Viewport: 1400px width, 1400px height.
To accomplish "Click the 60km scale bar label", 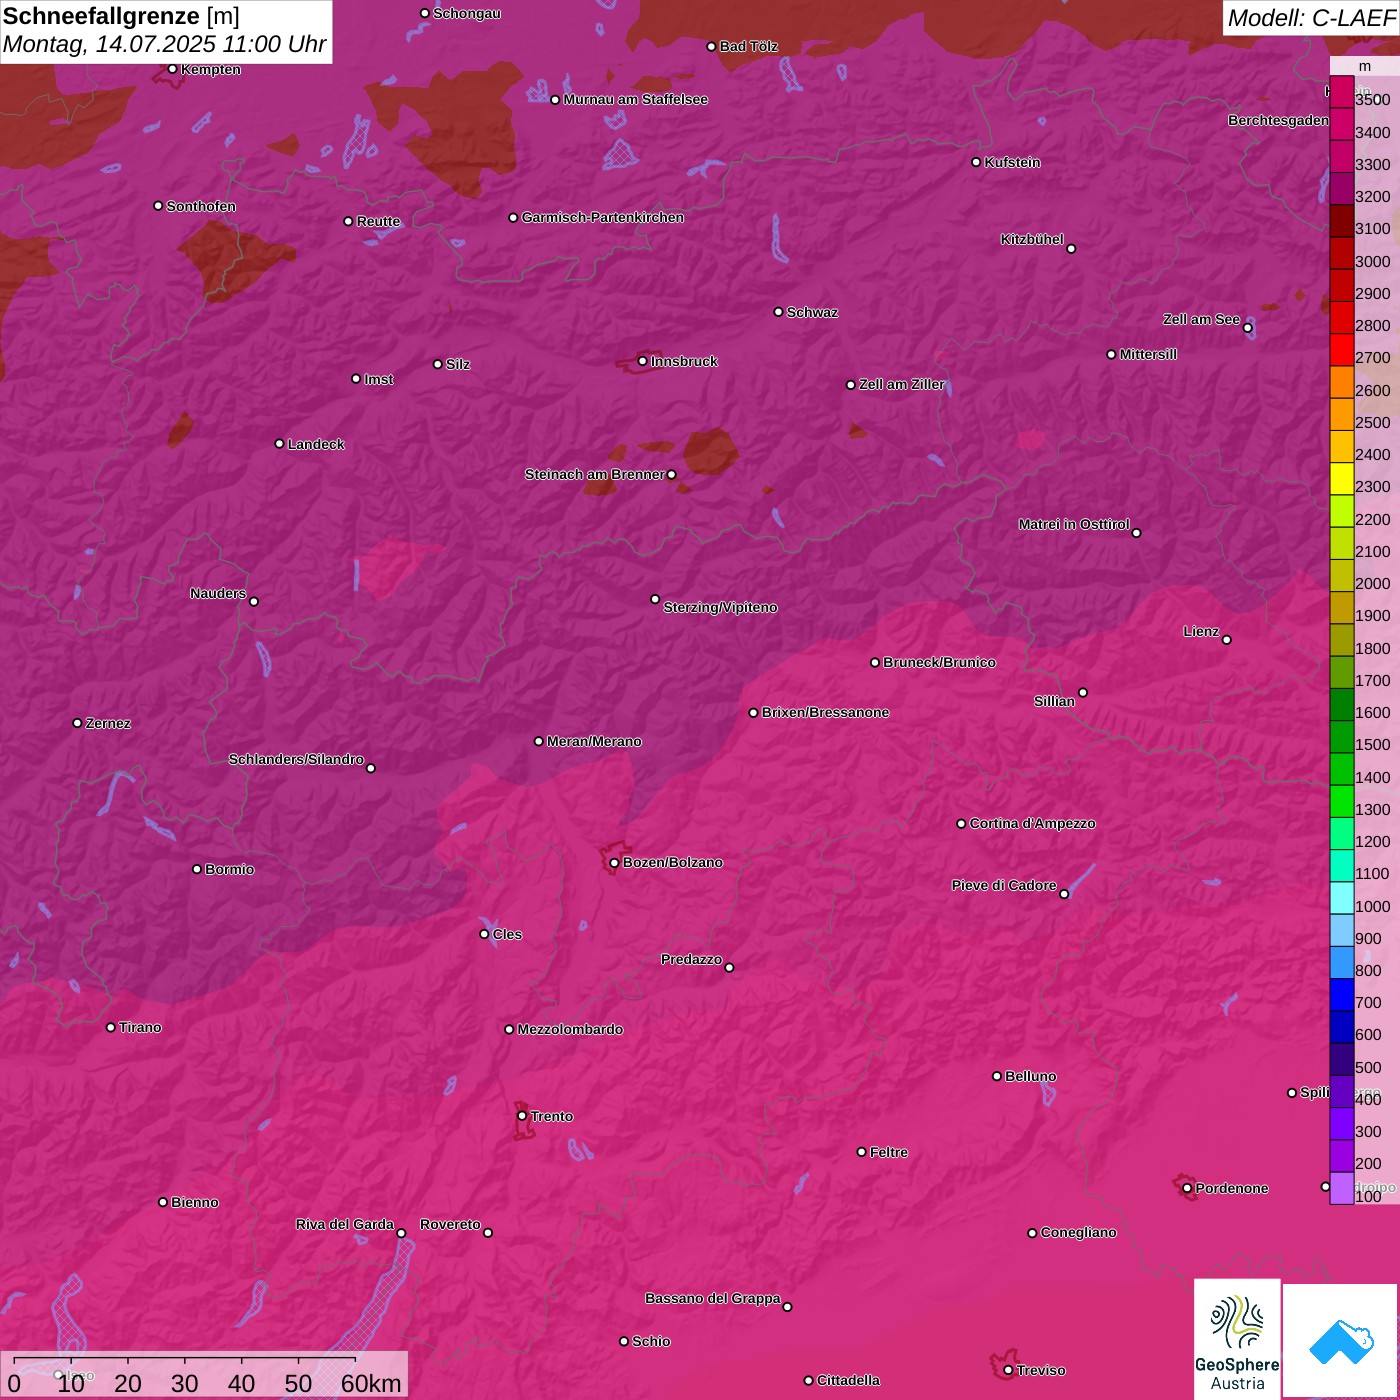I will [371, 1383].
